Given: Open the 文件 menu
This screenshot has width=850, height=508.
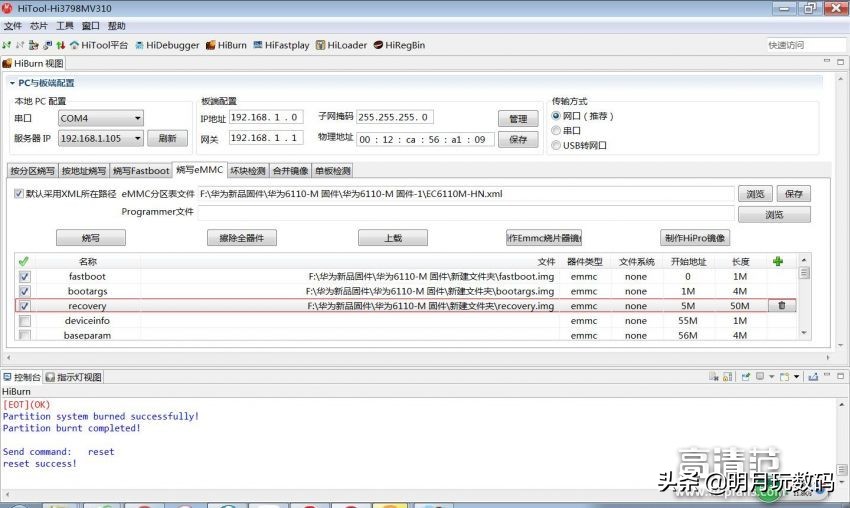Looking at the screenshot, I should point(12,25).
